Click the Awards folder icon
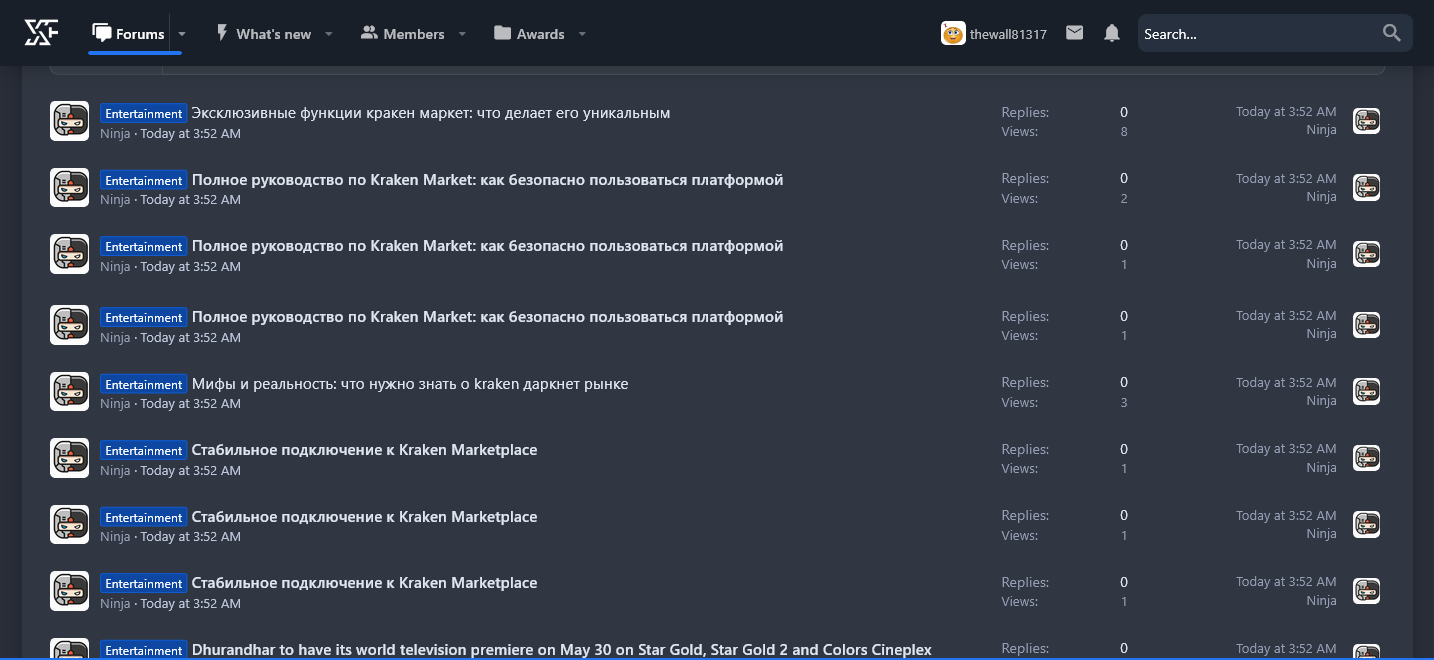Image resolution: width=1434 pixels, height=660 pixels. click(502, 33)
